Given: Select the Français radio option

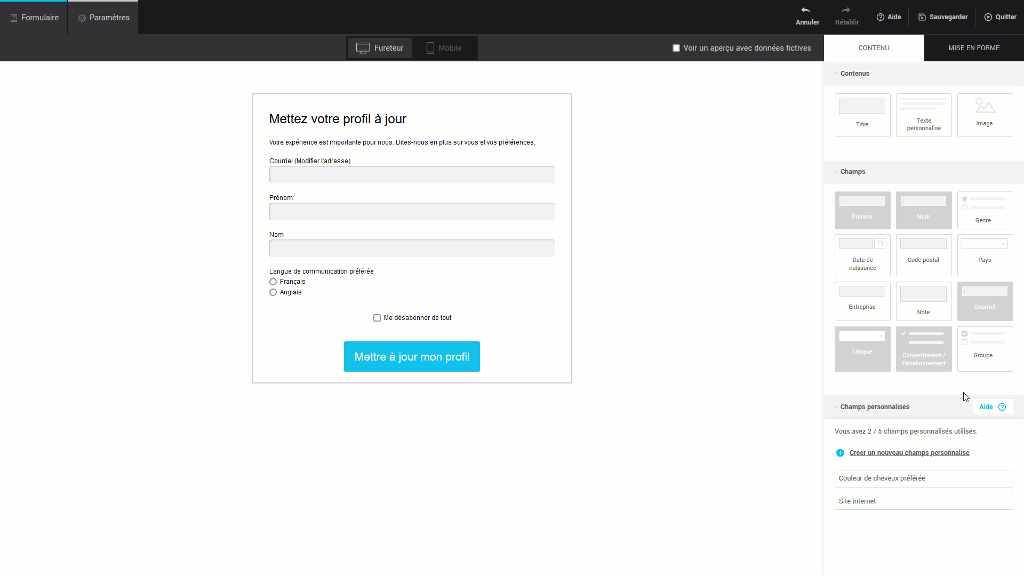Looking at the screenshot, I should (273, 282).
